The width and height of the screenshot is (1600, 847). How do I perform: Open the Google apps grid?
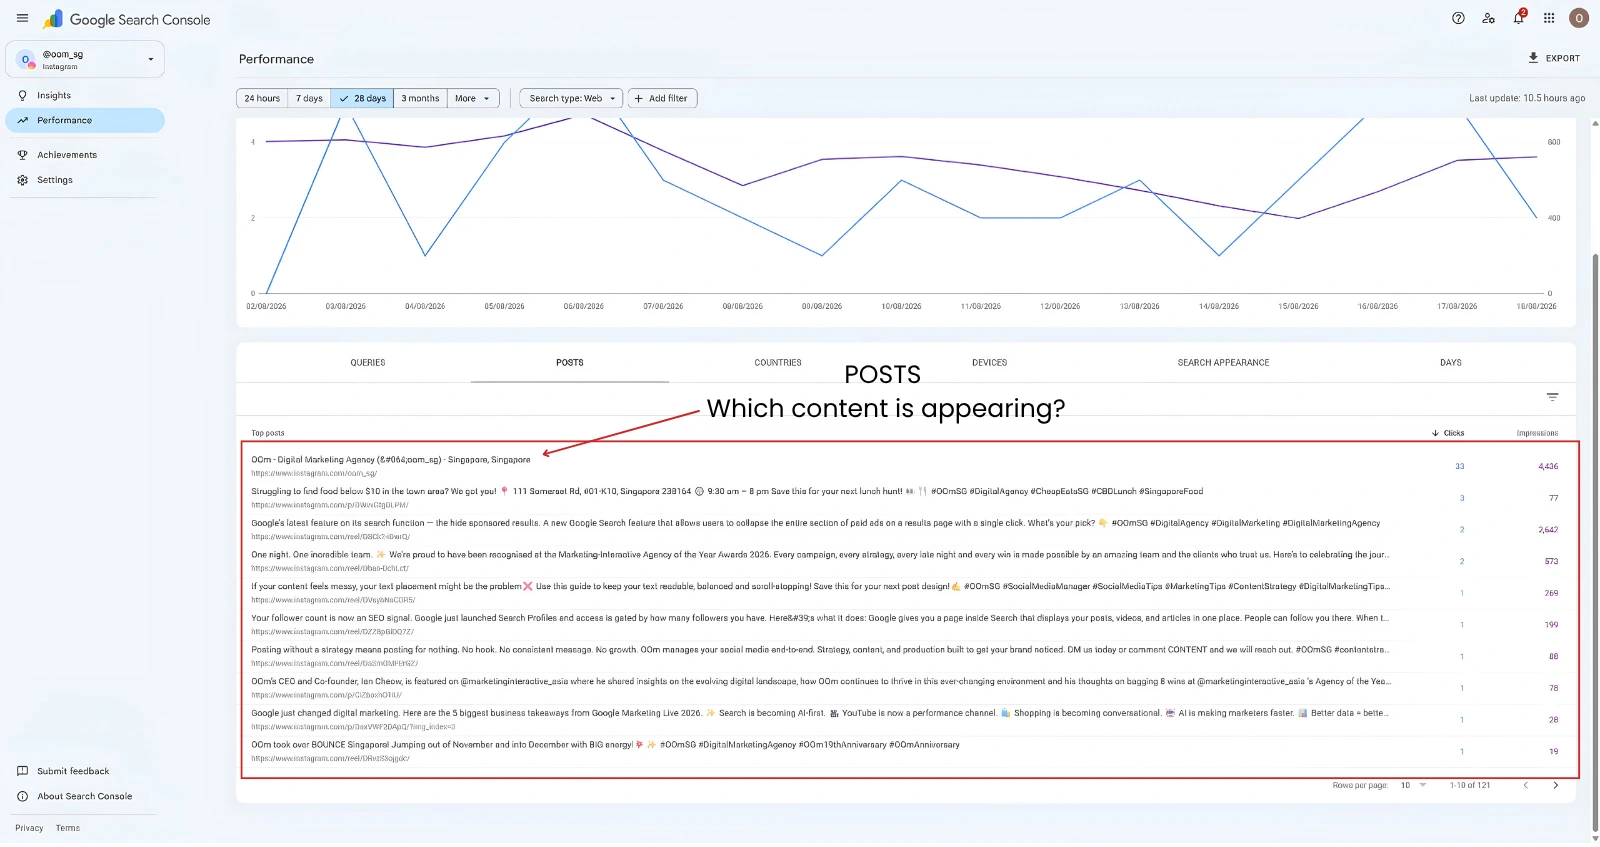tap(1549, 18)
